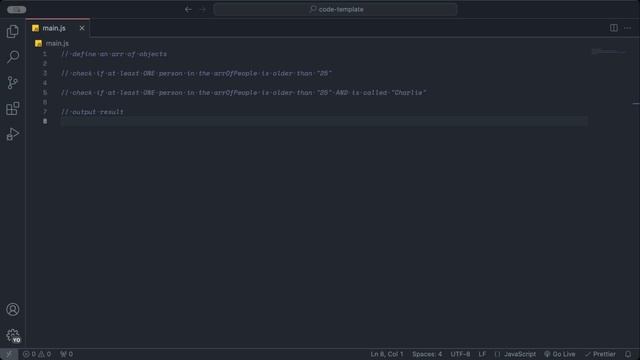Open the Manage gear settings
640x360 pixels.
tap(13, 336)
